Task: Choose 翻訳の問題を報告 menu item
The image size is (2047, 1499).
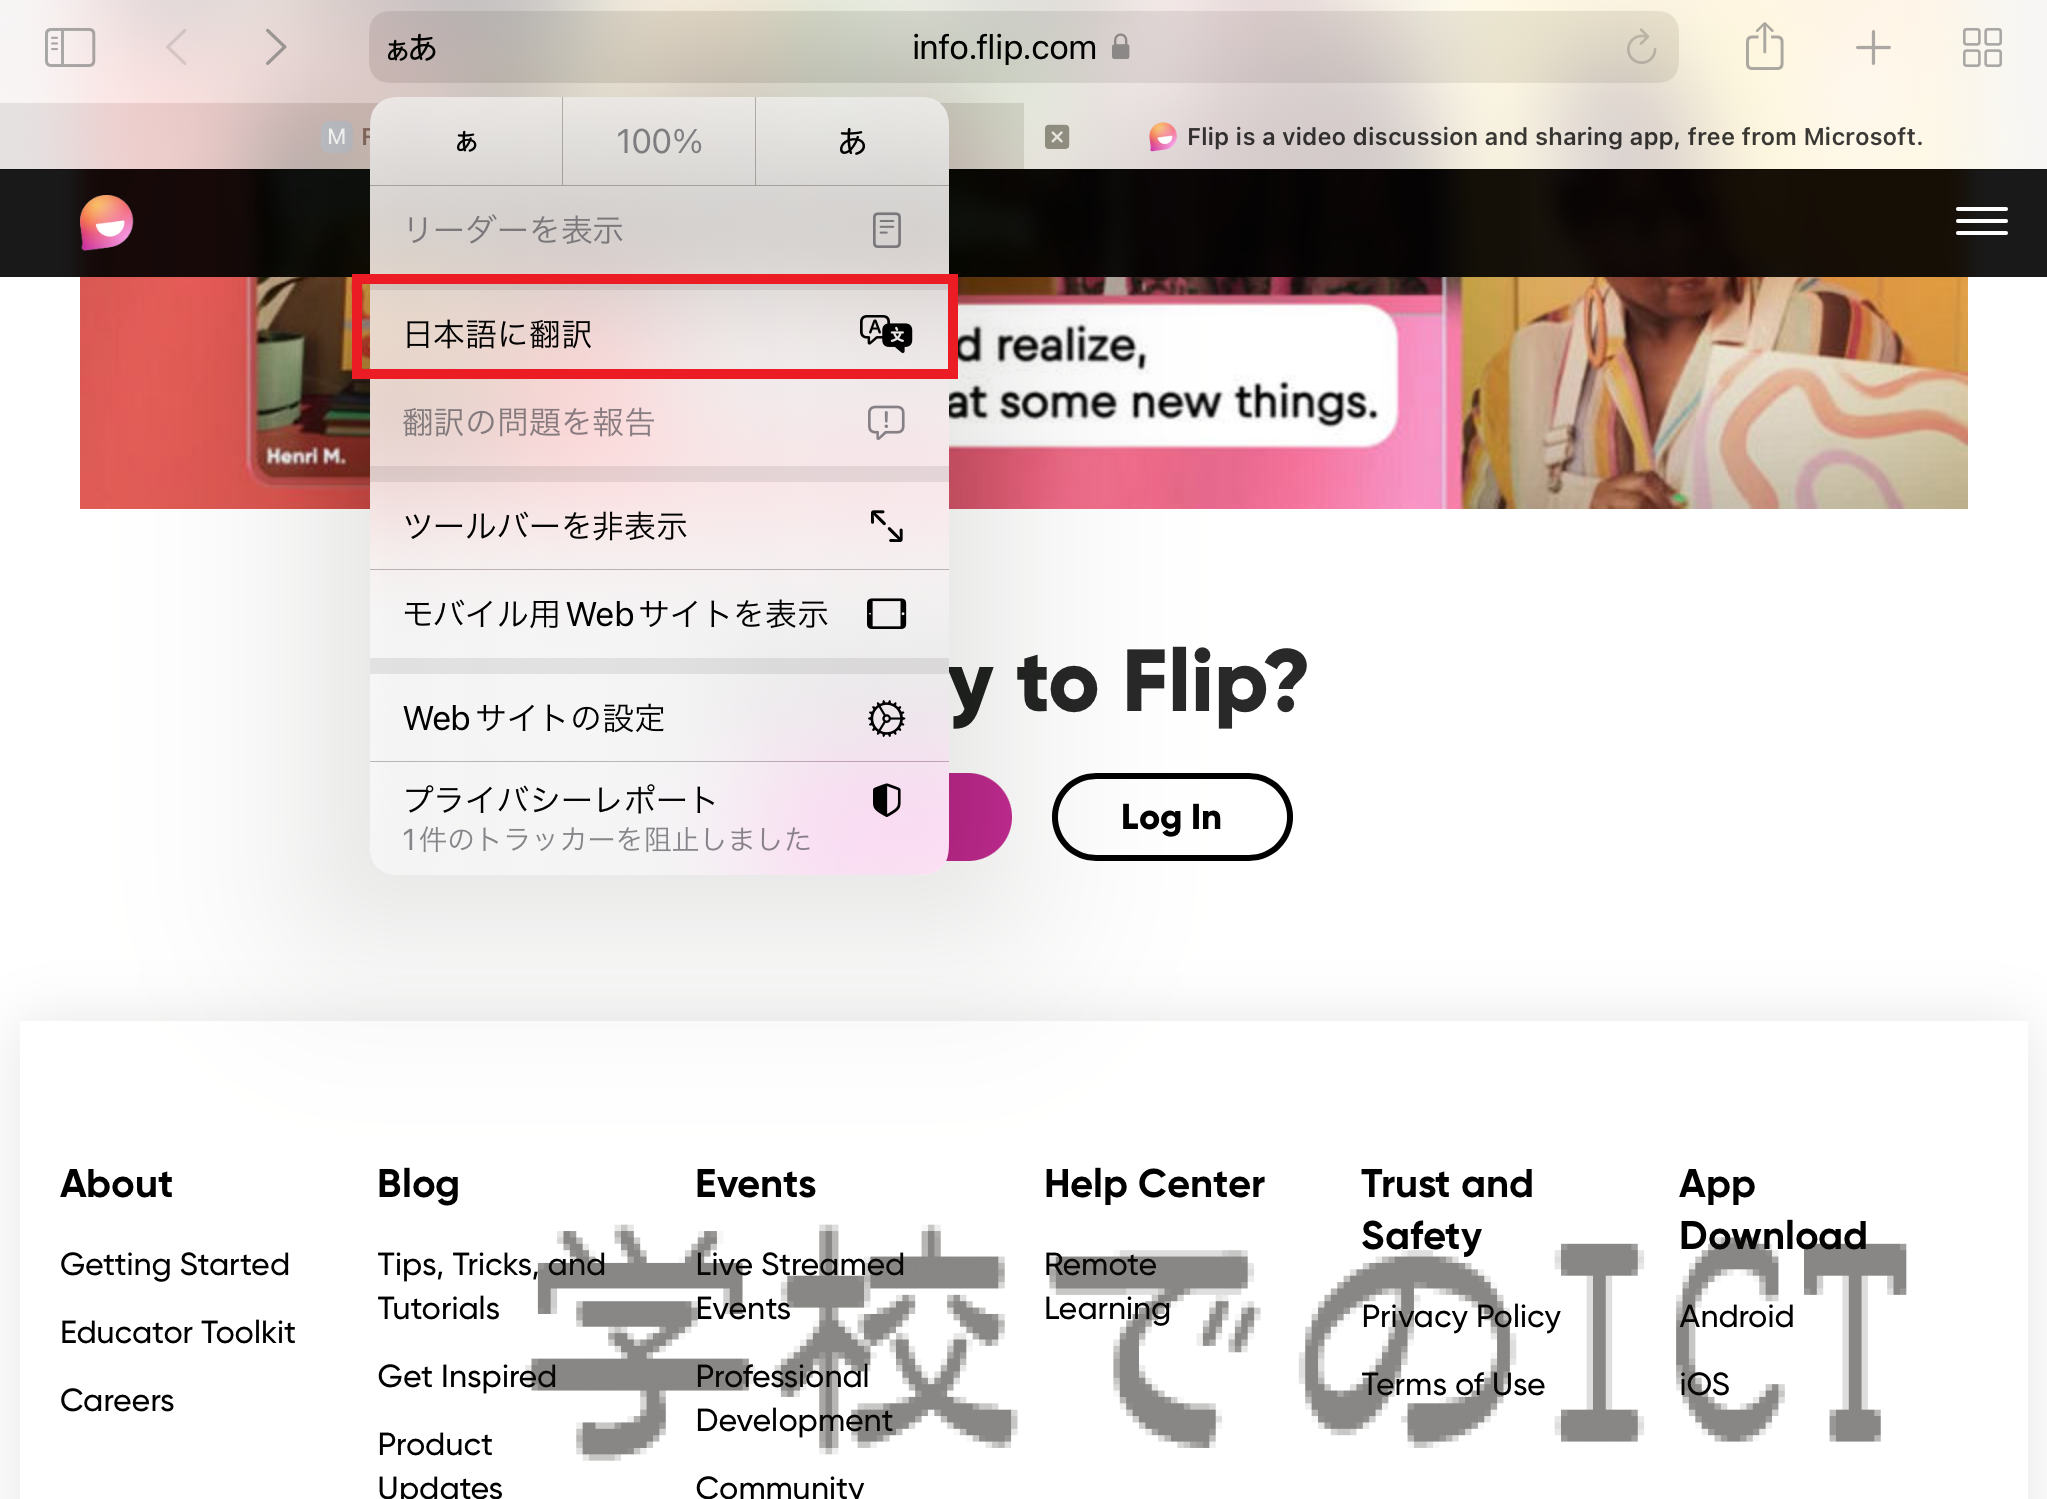Action: (x=659, y=422)
